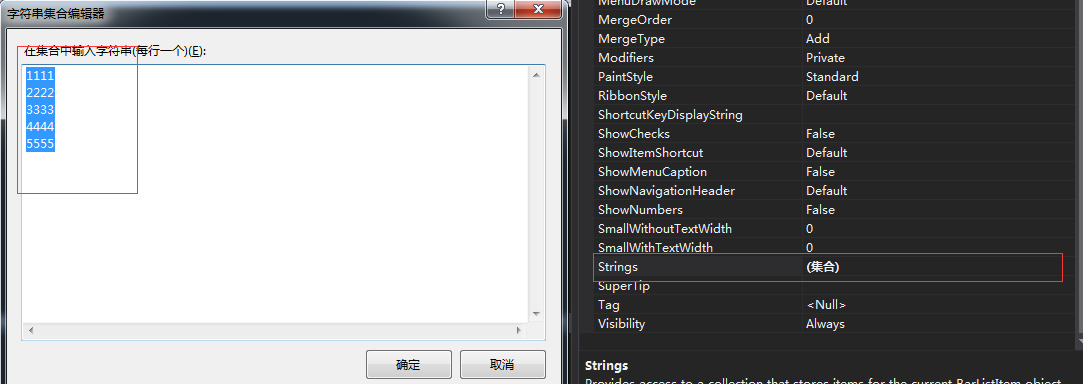The height and width of the screenshot is (384, 1083).
Task: Select the RibbonStyle property
Action: tap(632, 96)
